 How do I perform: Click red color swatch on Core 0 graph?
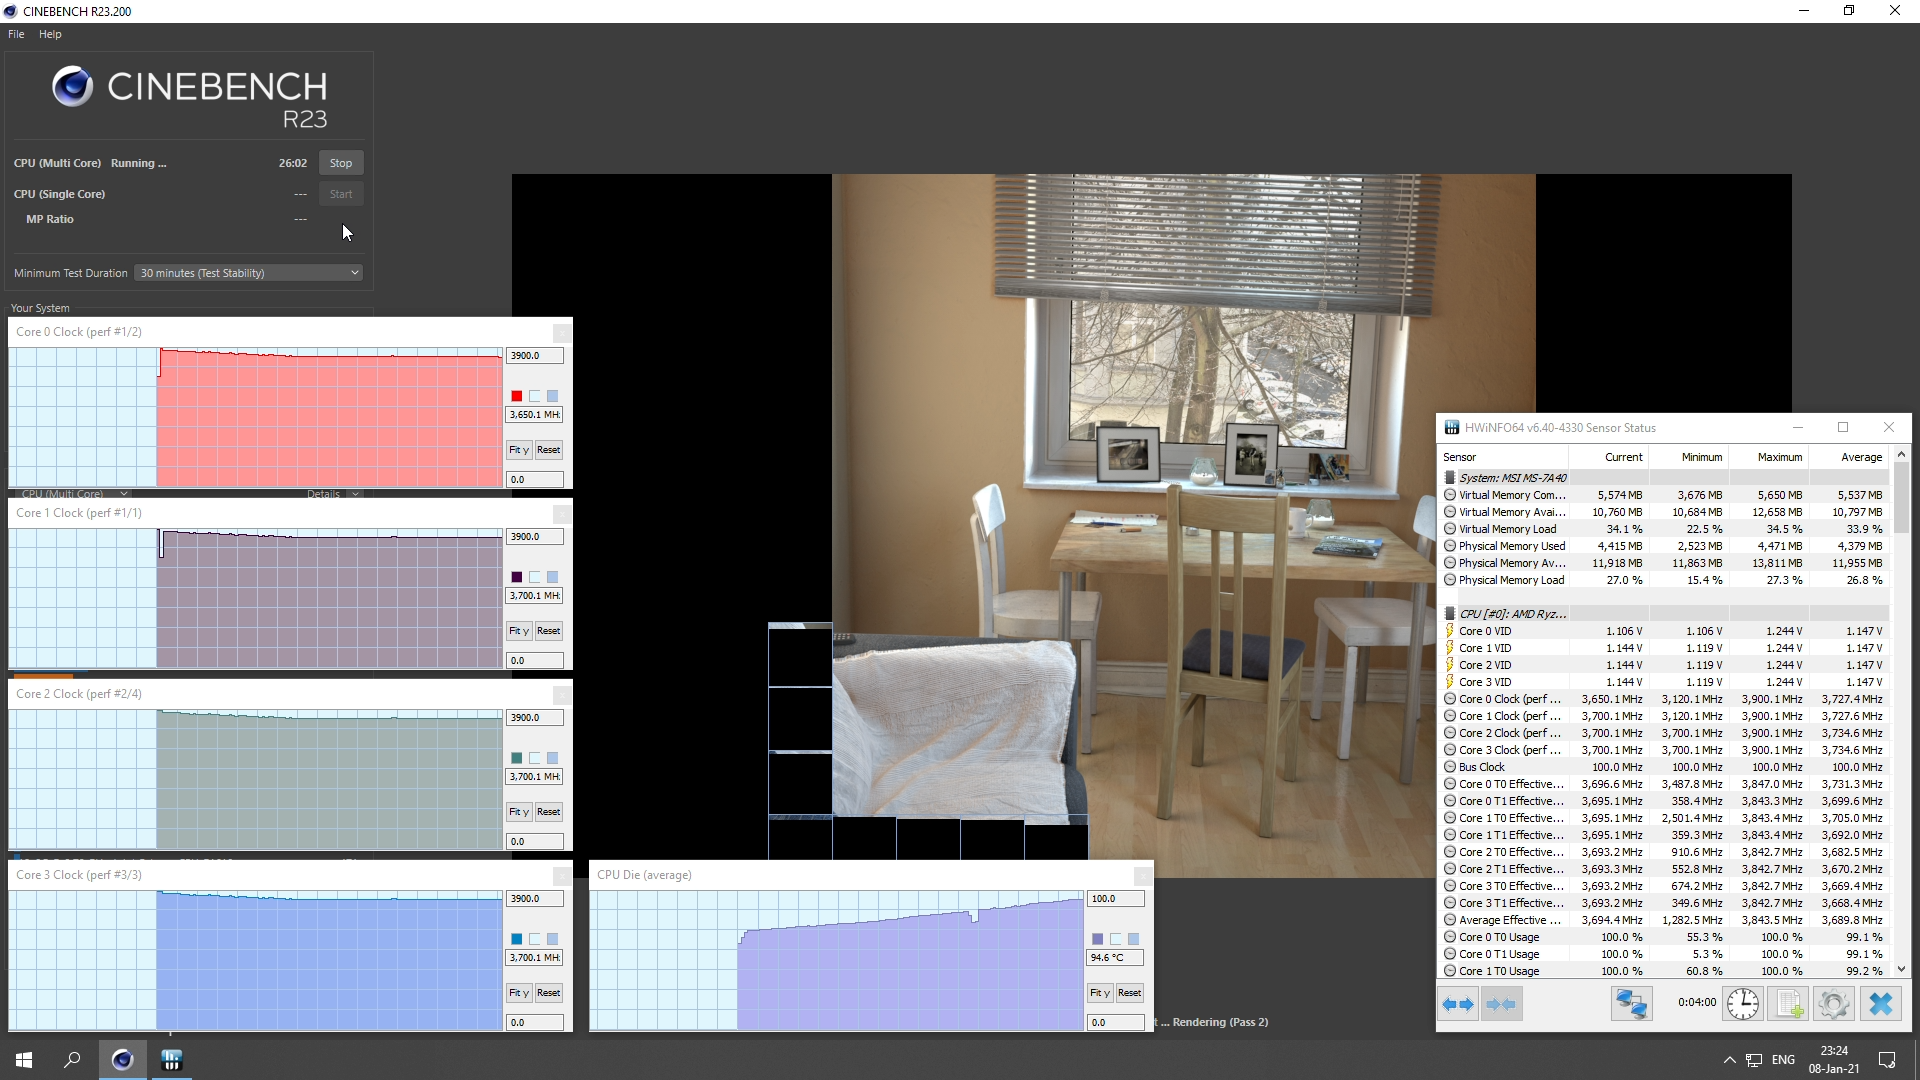(x=517, y=396)
